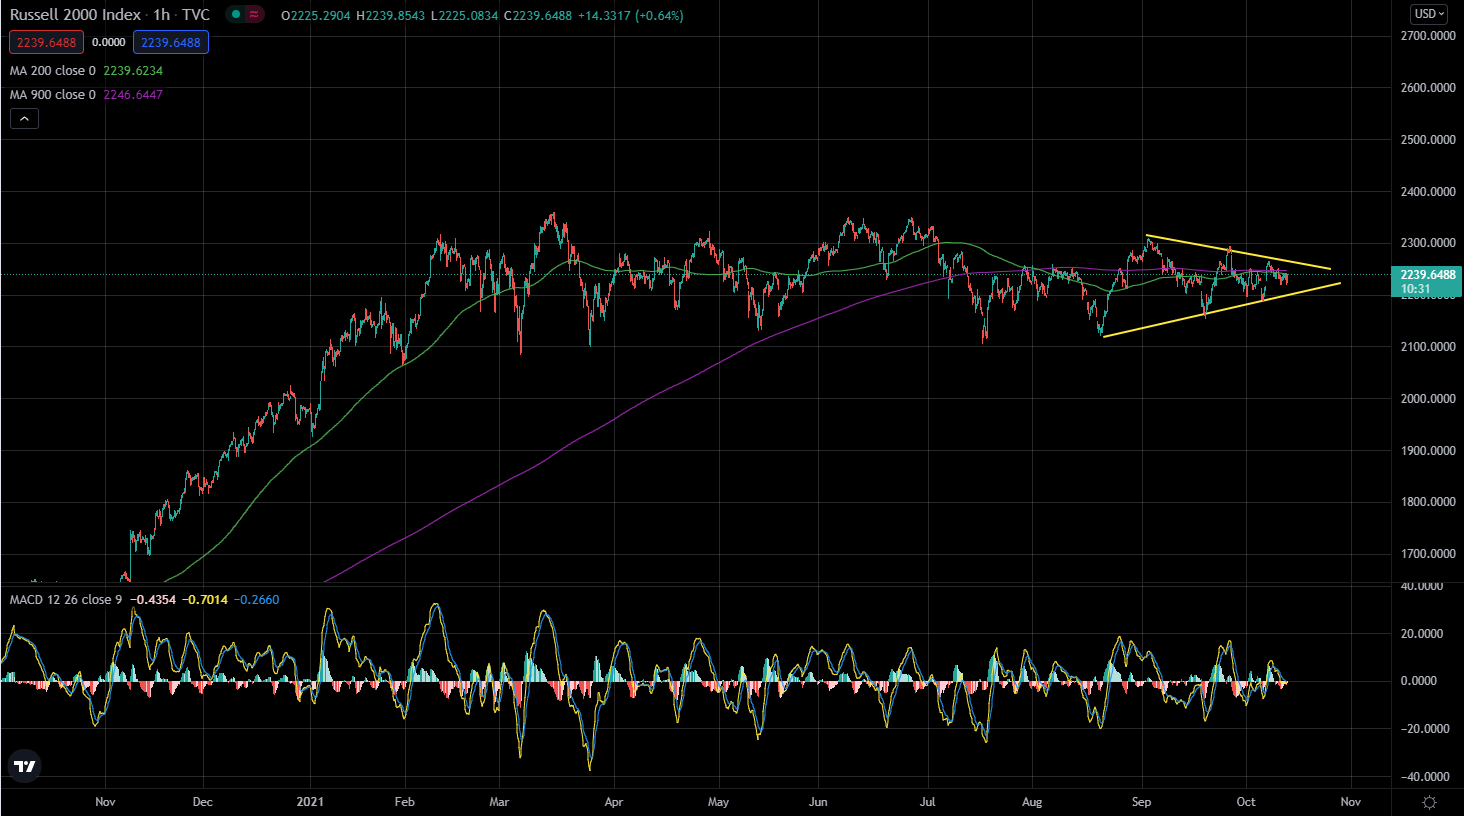Click the Feb label on the time axis
1464x816 pixels.
(404, 802)
